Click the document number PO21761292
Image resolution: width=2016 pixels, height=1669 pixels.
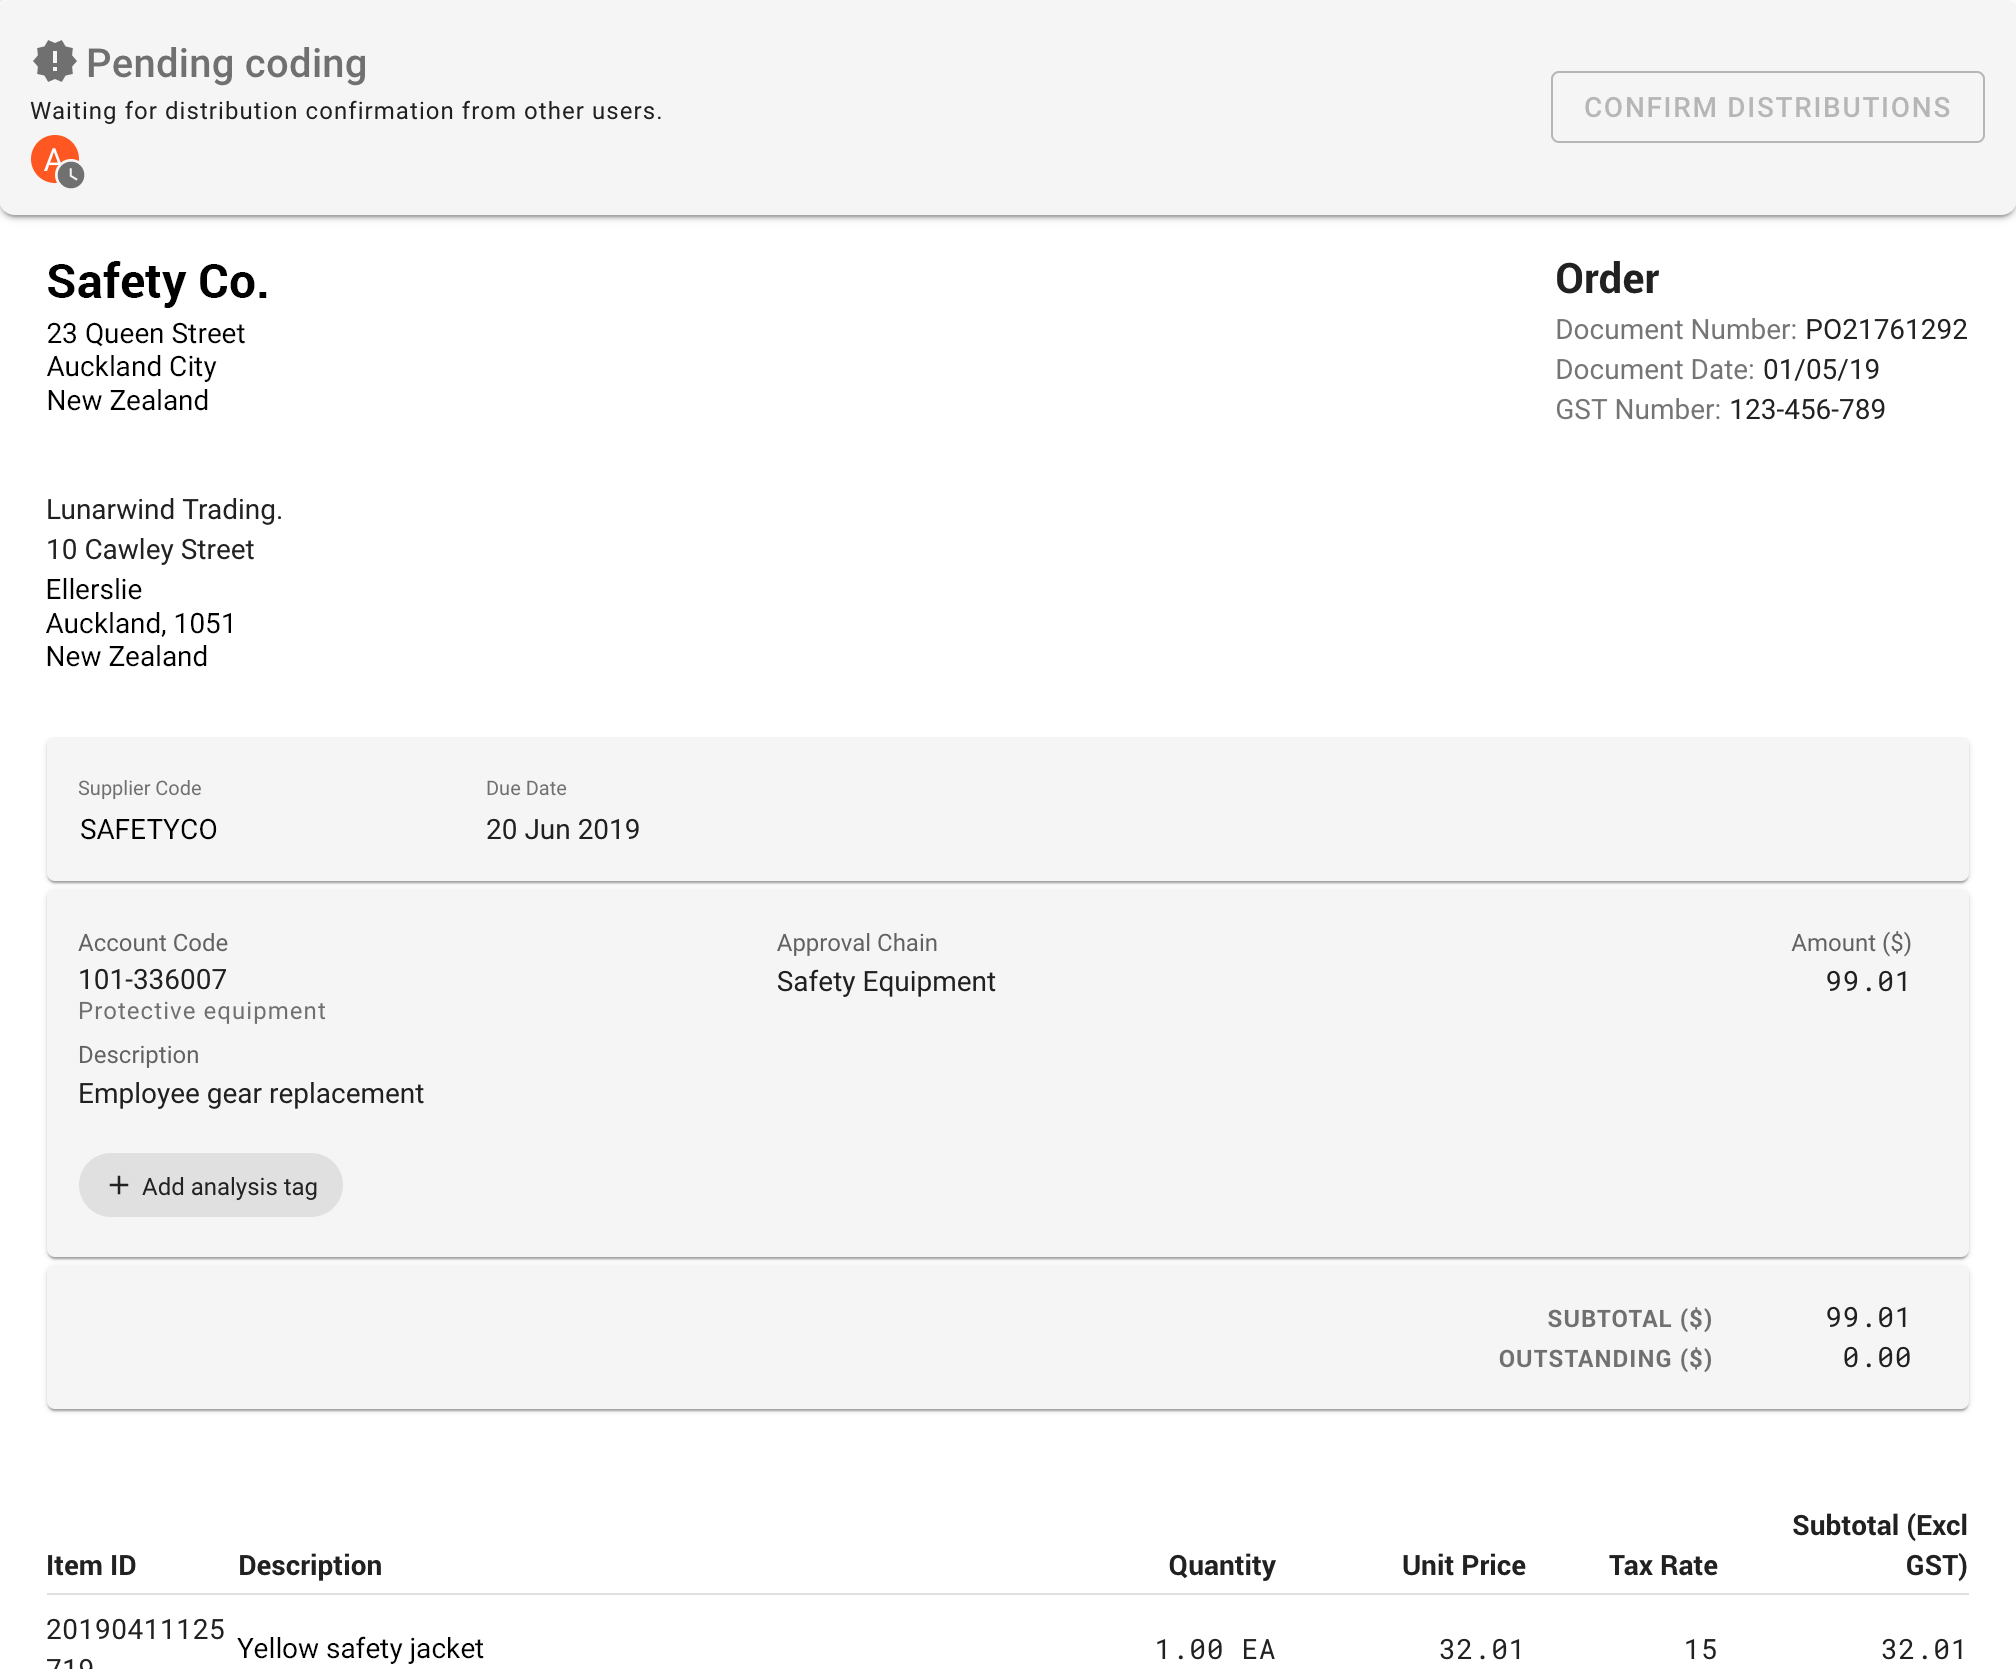click(1886, 329)
